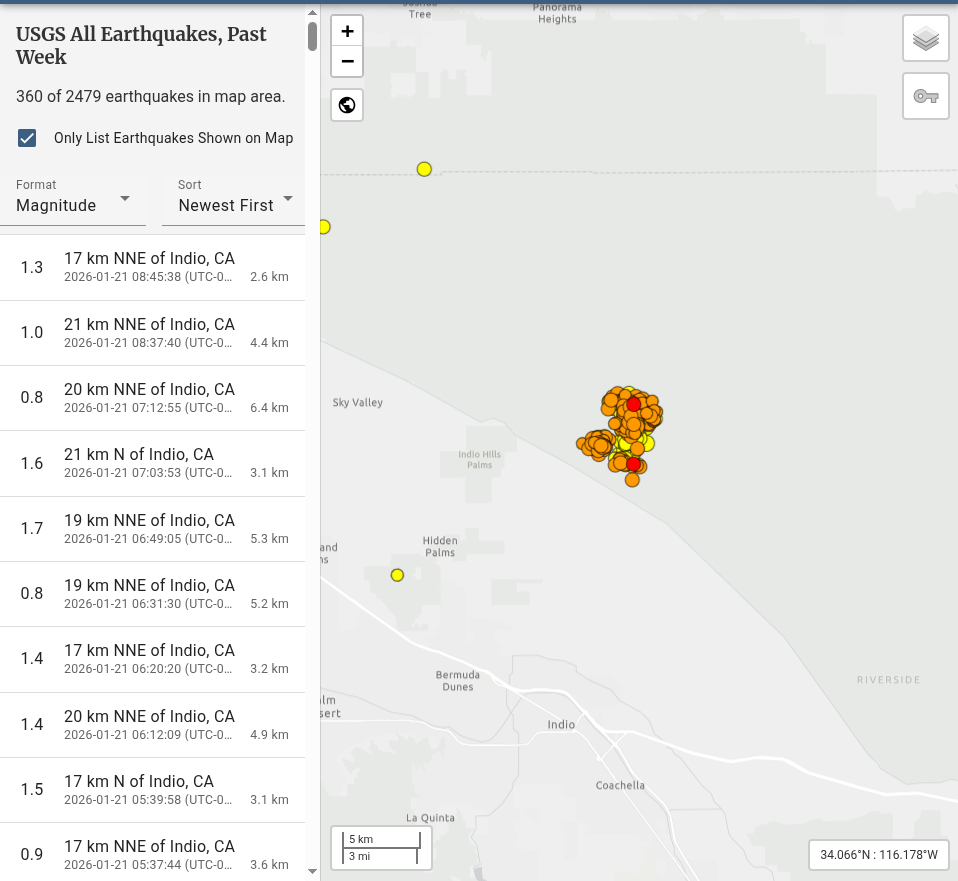Open the 1.5 magnitude 17 km N of Indio entry
The image size is (958, 881).
152,789
